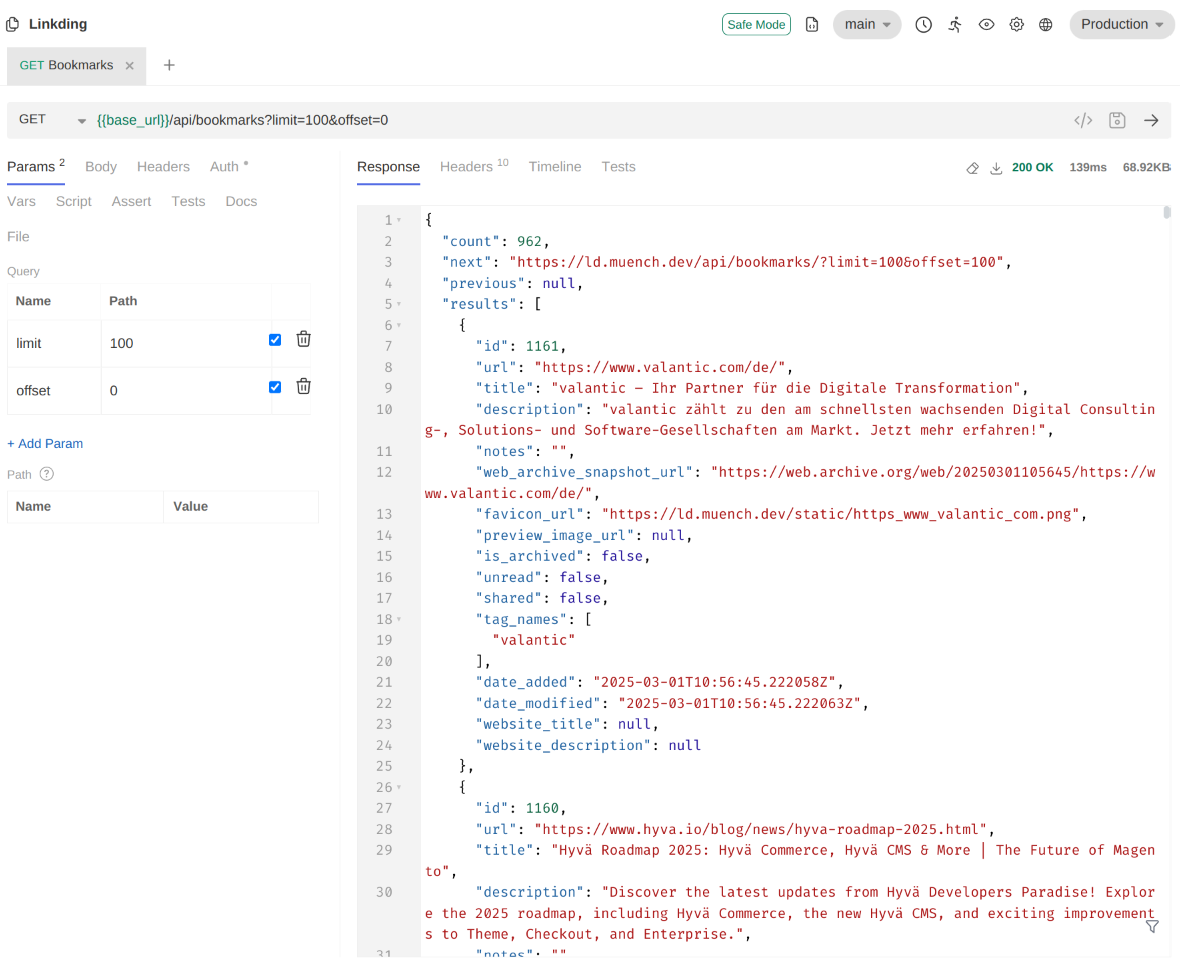Open the collection runner running-man icon
The image size is (1180, 966).
click(x=955, y=25)
